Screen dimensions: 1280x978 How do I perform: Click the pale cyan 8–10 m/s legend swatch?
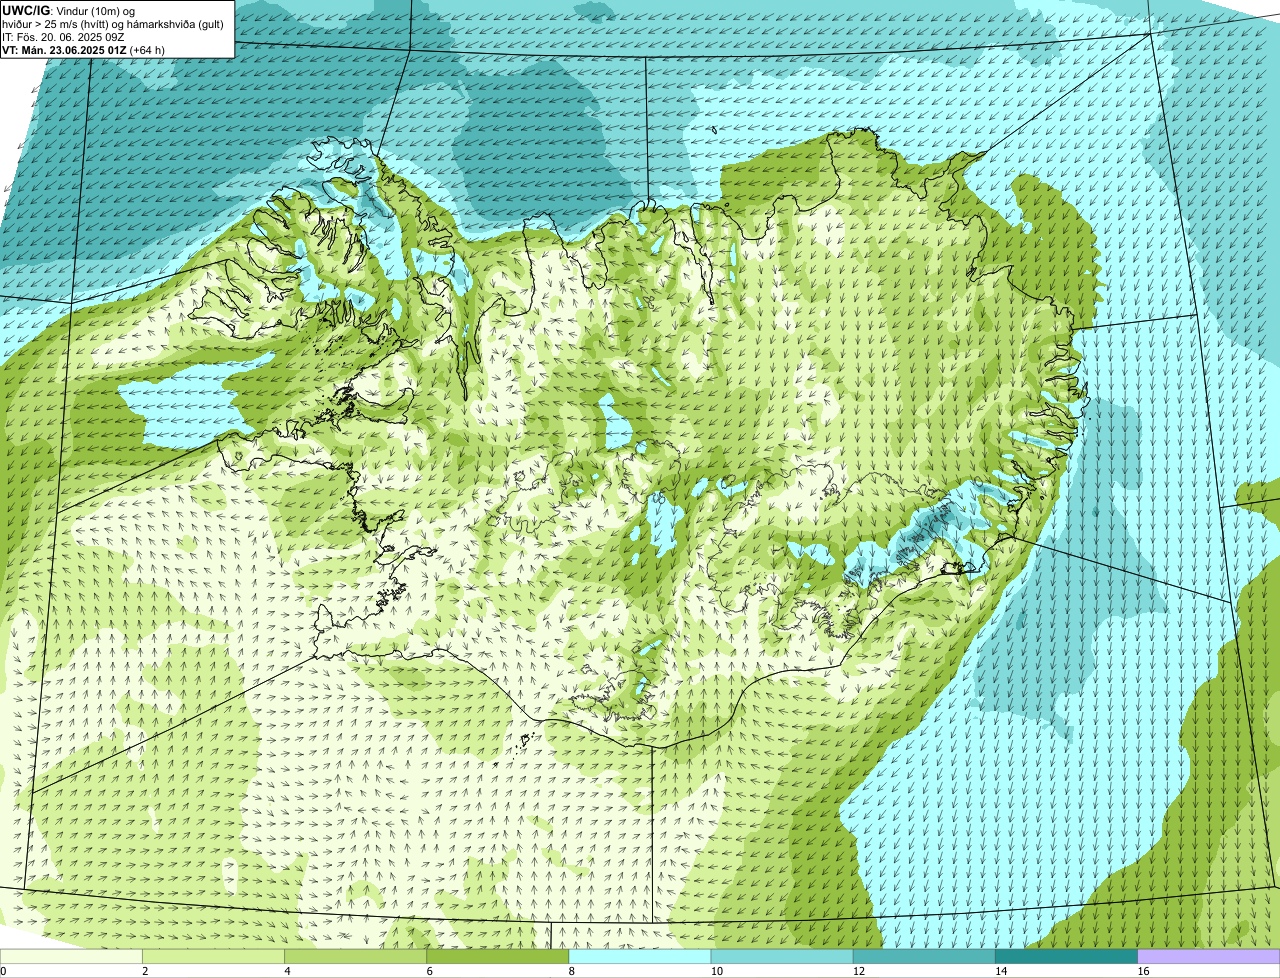(x=640, y=956)
